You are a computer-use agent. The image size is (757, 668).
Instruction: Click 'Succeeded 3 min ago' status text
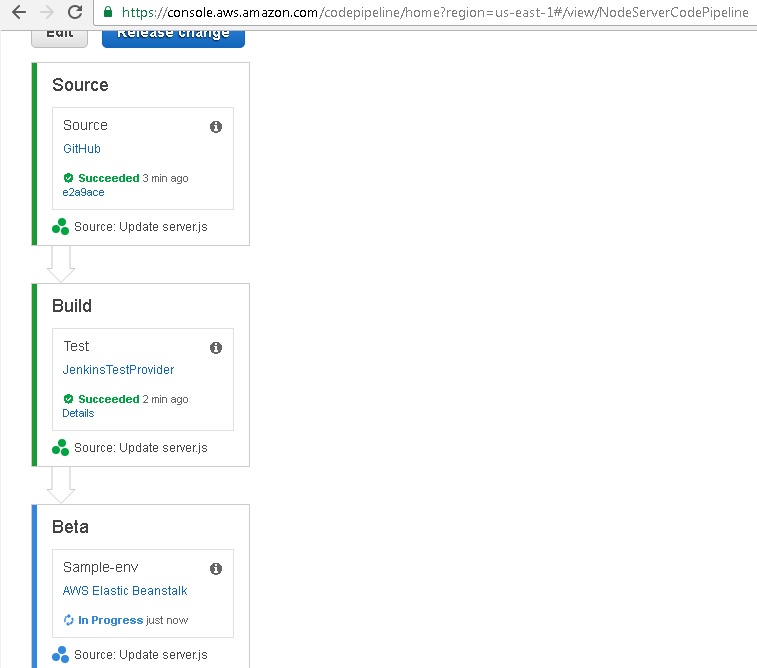133,178
